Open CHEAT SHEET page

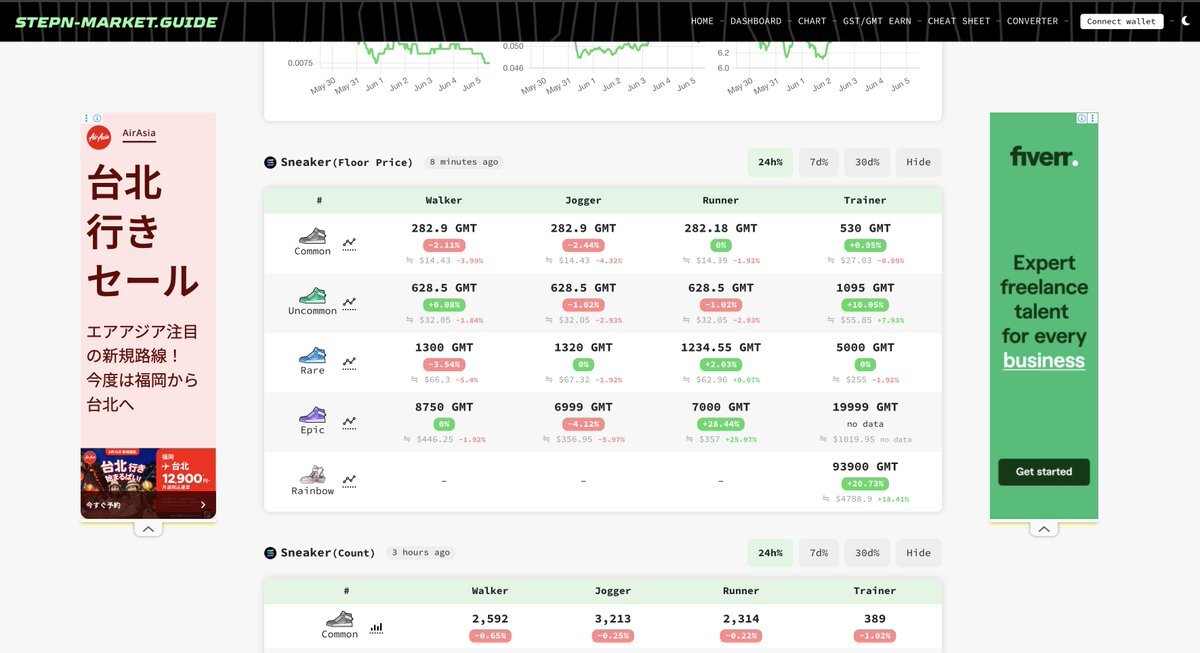[x=959, y=21]
